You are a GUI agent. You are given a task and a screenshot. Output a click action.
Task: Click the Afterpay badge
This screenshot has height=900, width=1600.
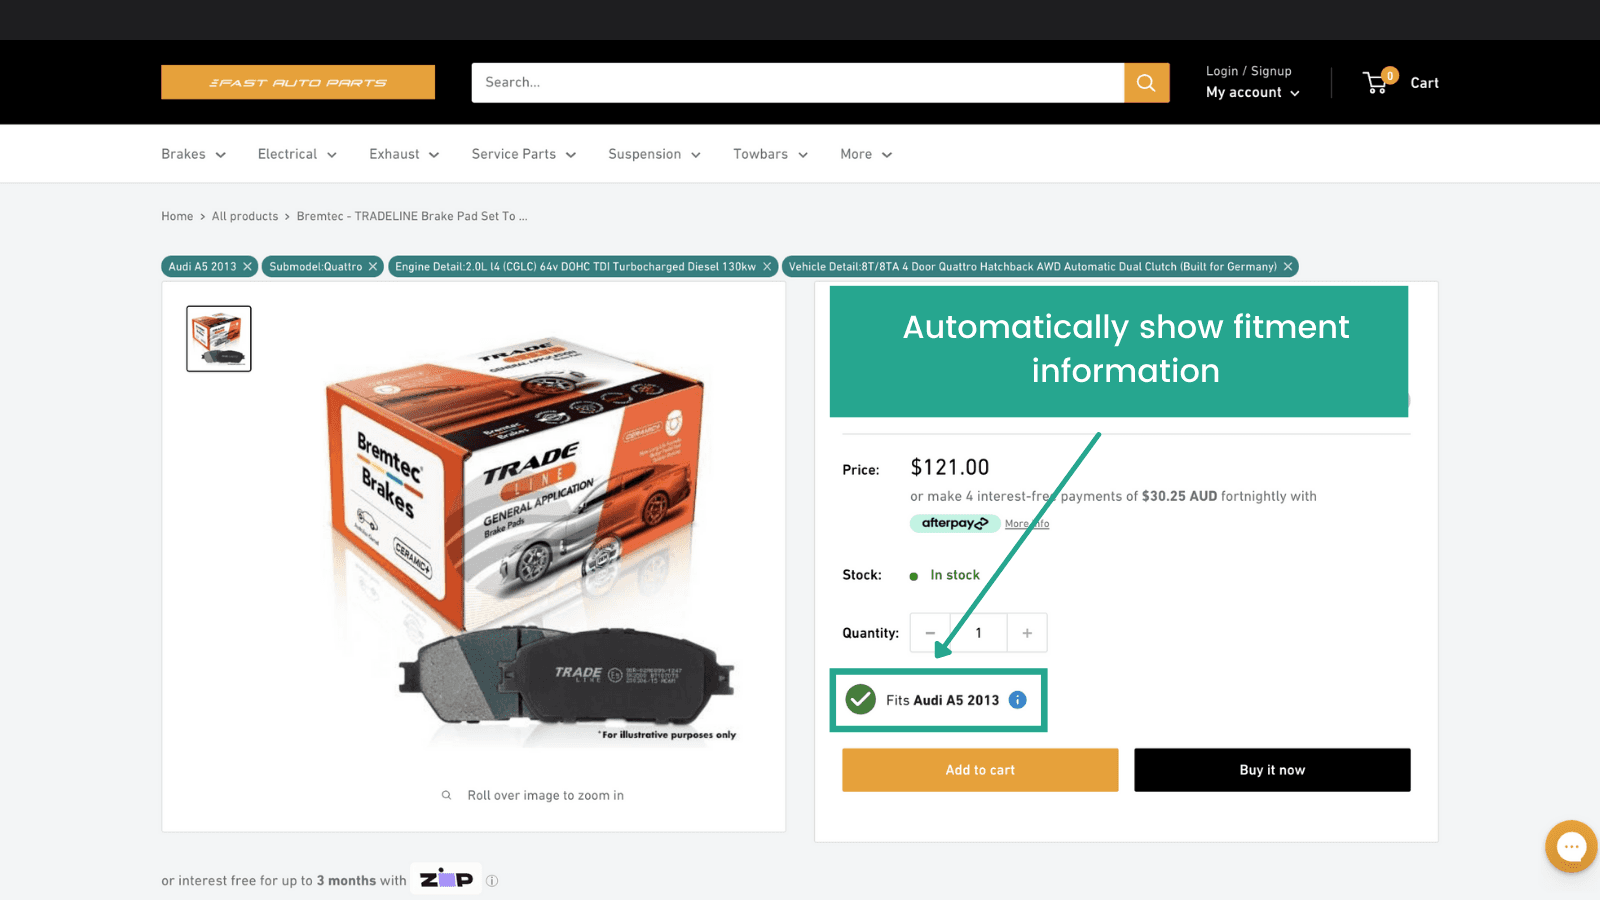pyautogui.click(x=954, y=523)
